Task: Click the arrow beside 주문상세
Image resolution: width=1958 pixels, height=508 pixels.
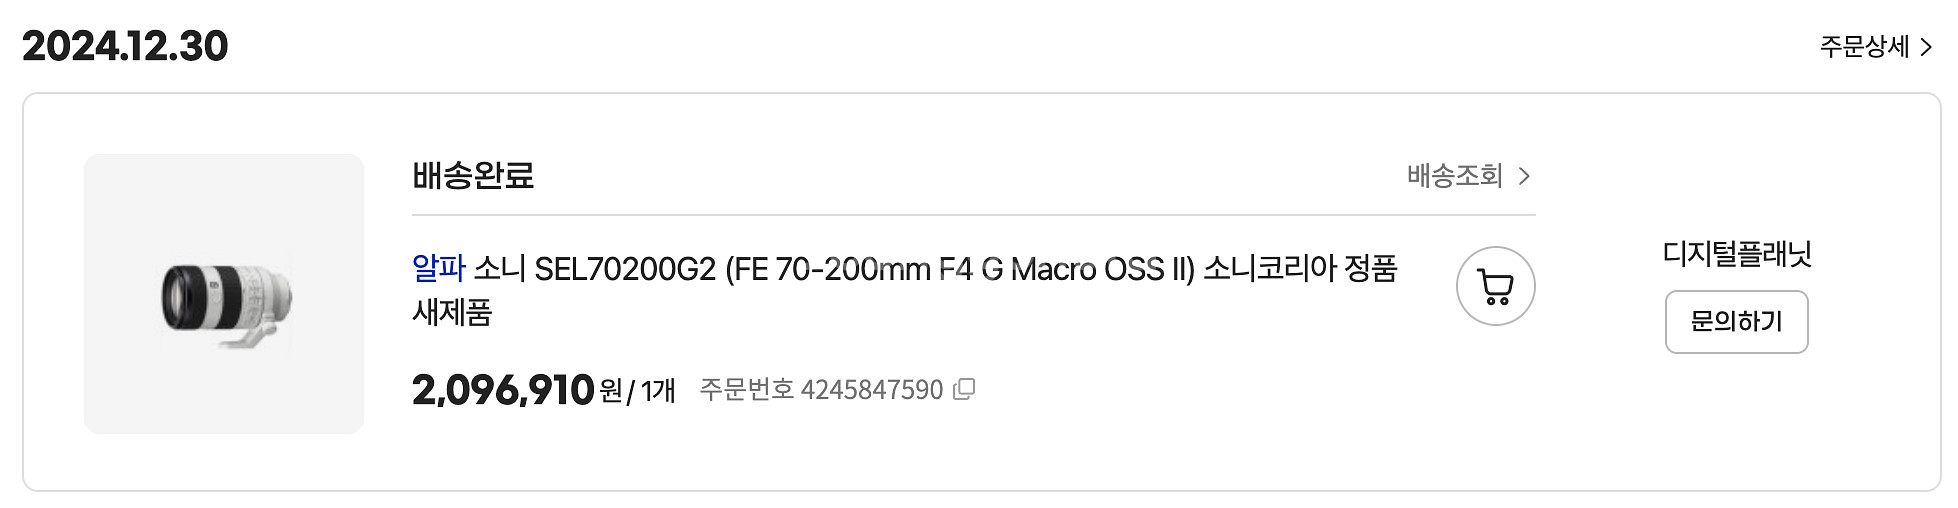Action: [1926, 47]
